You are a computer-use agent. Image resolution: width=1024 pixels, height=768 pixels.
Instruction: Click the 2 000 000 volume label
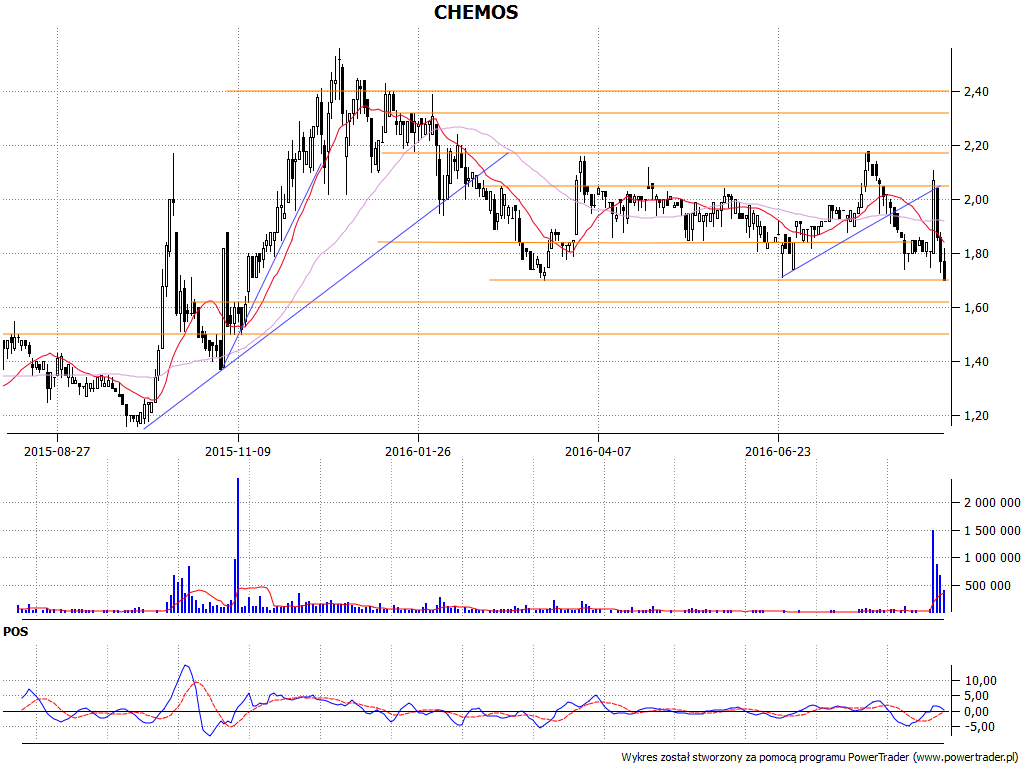pos(991,502)
